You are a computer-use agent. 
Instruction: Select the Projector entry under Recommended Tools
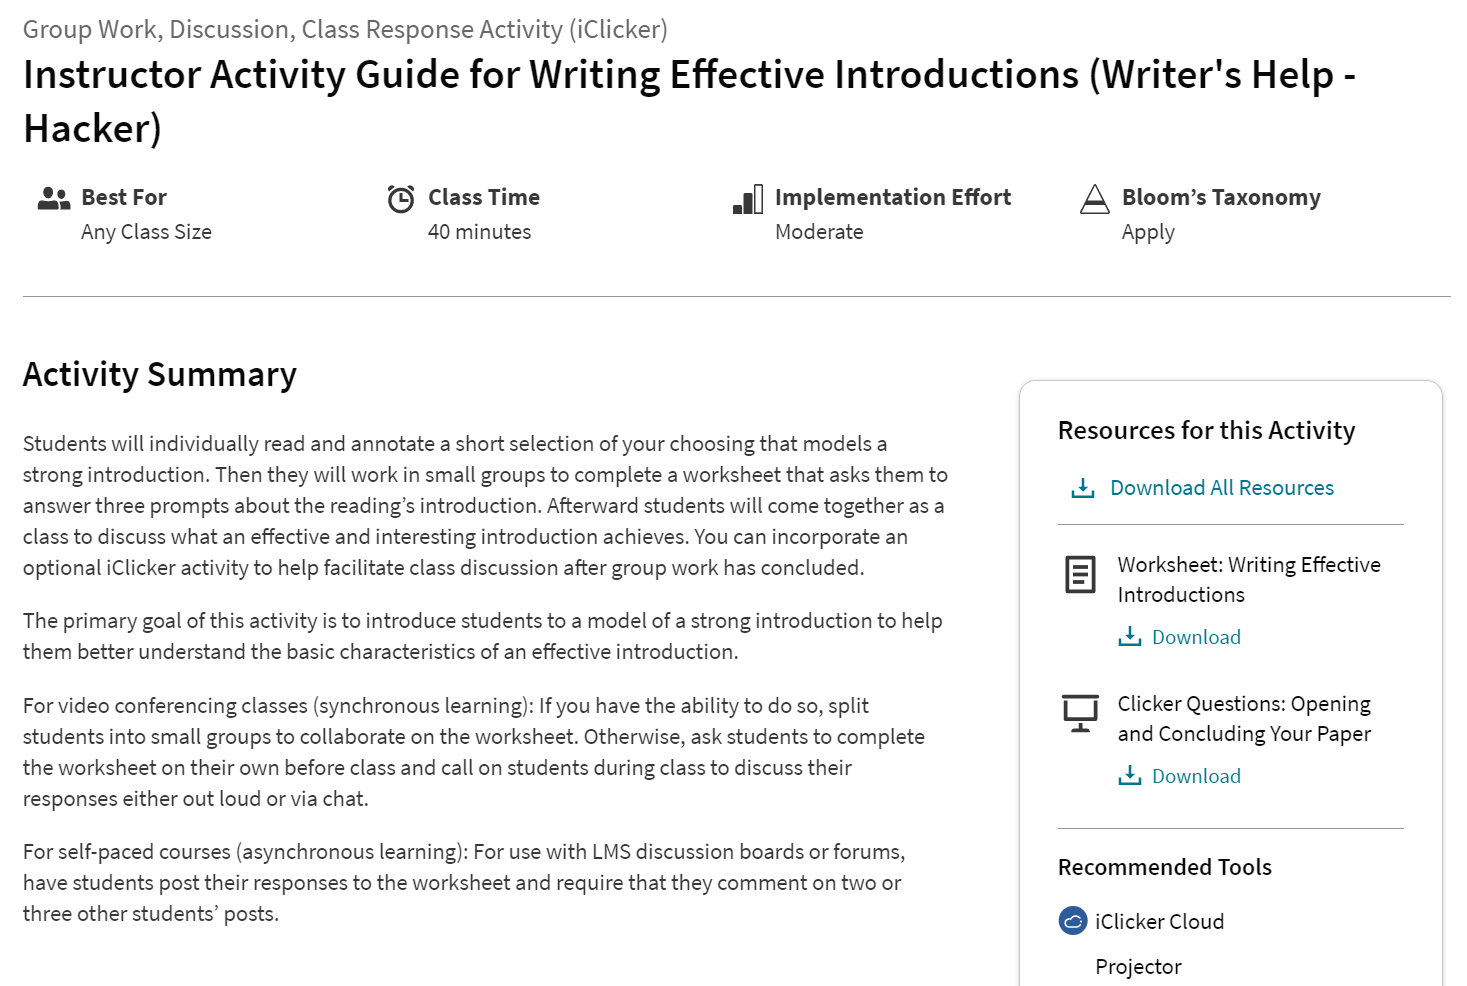click(1138, 966)
